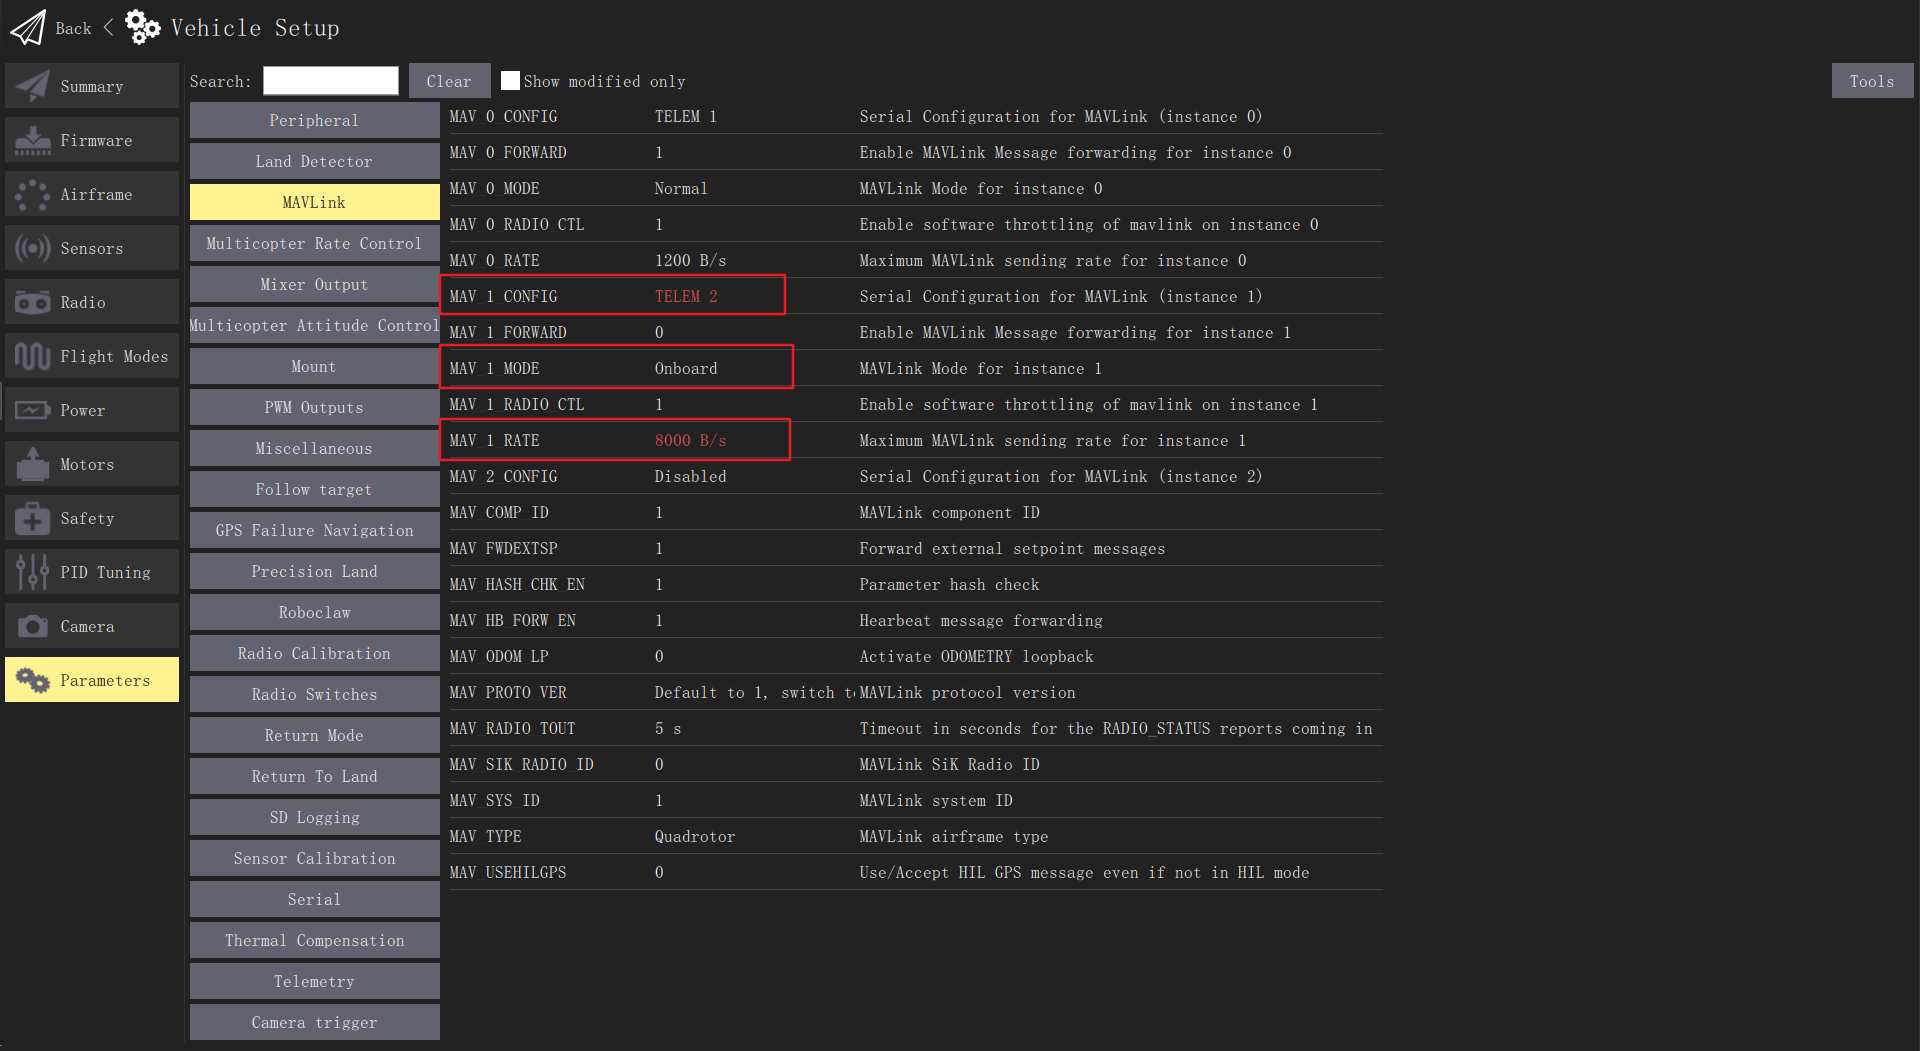Screen dimensions: 1920x1051
Task: Click the Back paper-plane icon
Action: coord(27,27)
